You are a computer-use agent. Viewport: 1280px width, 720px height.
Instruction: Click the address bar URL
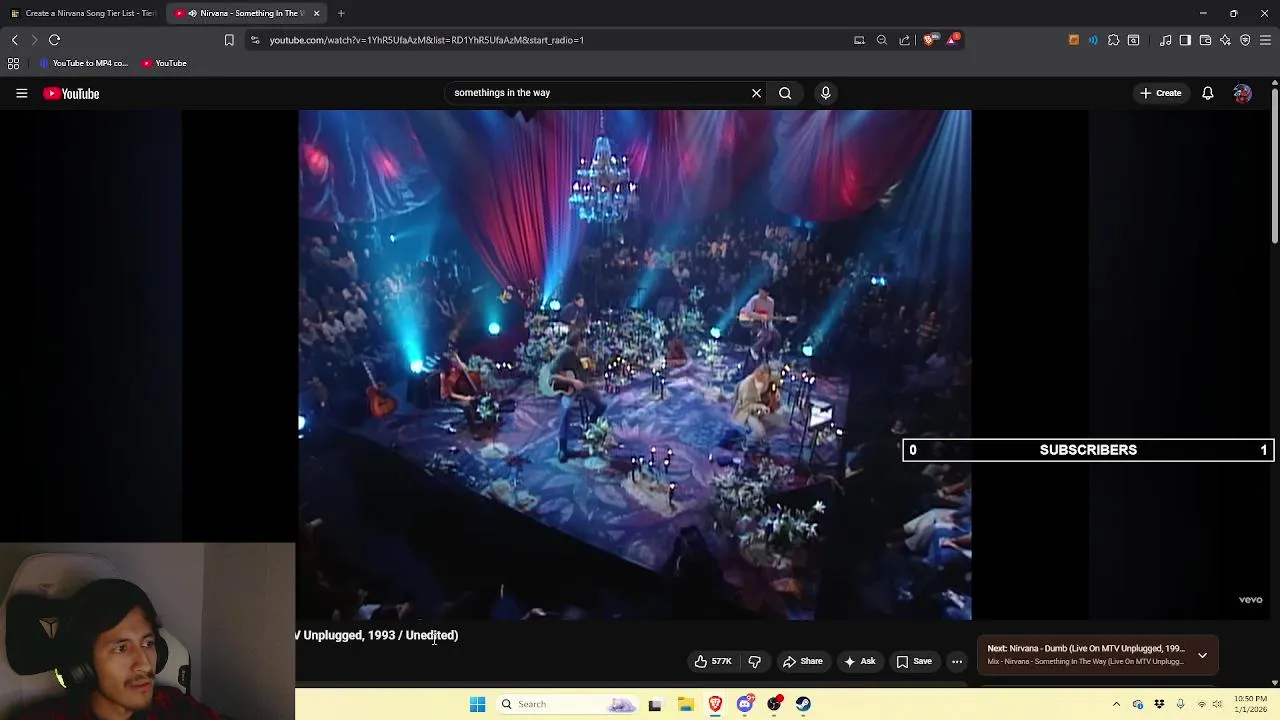tap(427, 40)
